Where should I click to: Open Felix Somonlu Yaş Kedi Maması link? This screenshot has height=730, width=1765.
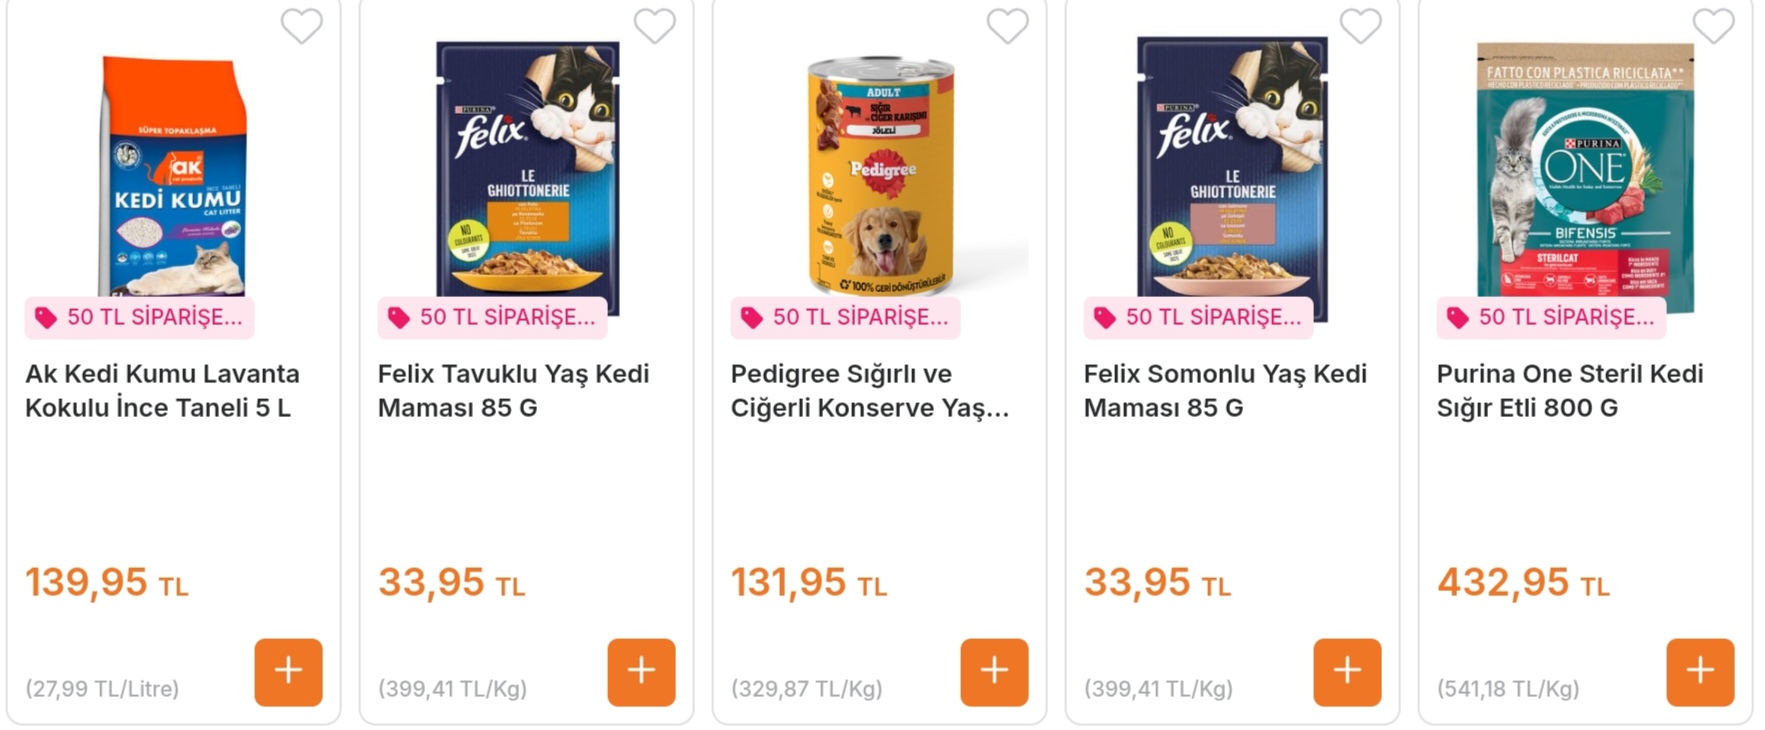pyautogui.click(x=1225, y=390)
